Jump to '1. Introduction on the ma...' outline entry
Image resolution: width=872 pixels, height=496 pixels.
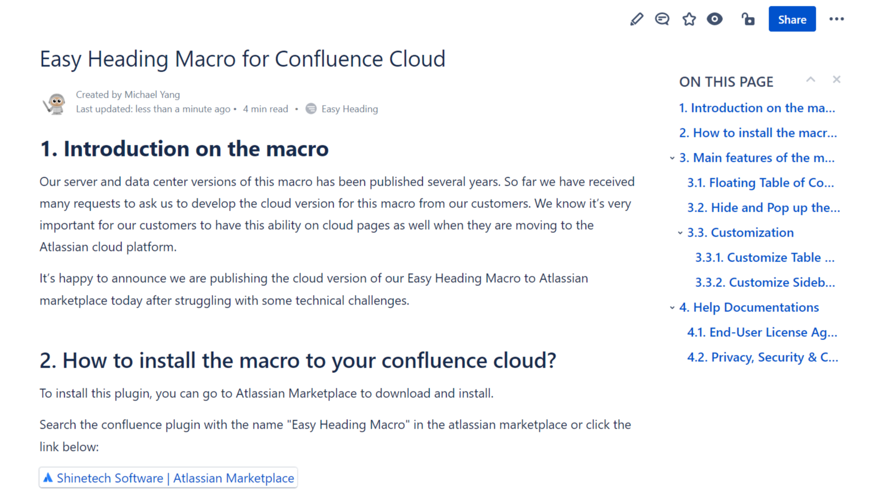tap(757, 108)
